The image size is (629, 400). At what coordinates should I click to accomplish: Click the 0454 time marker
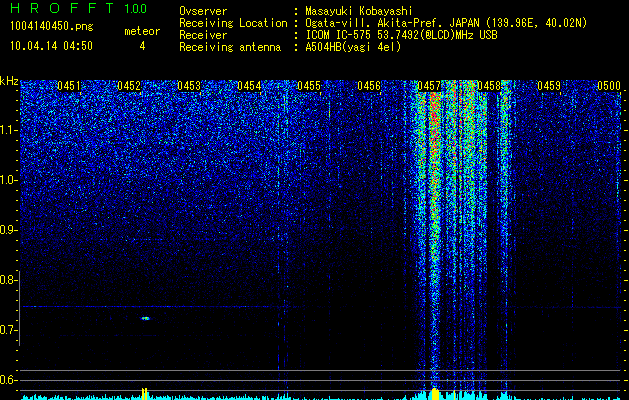click(249, 86)
